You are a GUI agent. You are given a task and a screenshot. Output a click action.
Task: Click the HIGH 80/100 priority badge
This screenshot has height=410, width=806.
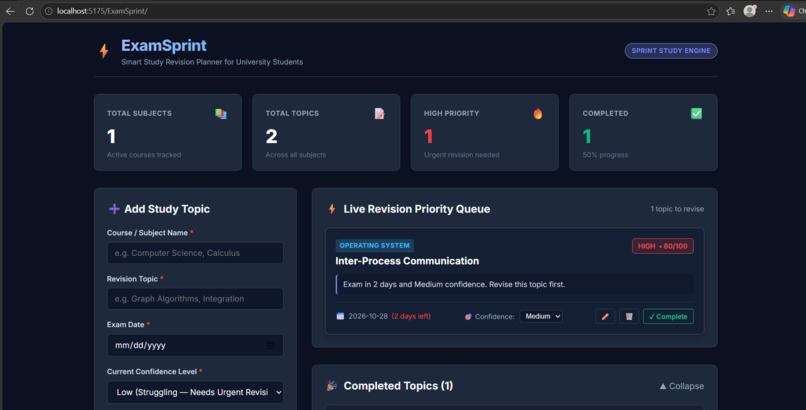pyautogui.click(x=663, y=246)
